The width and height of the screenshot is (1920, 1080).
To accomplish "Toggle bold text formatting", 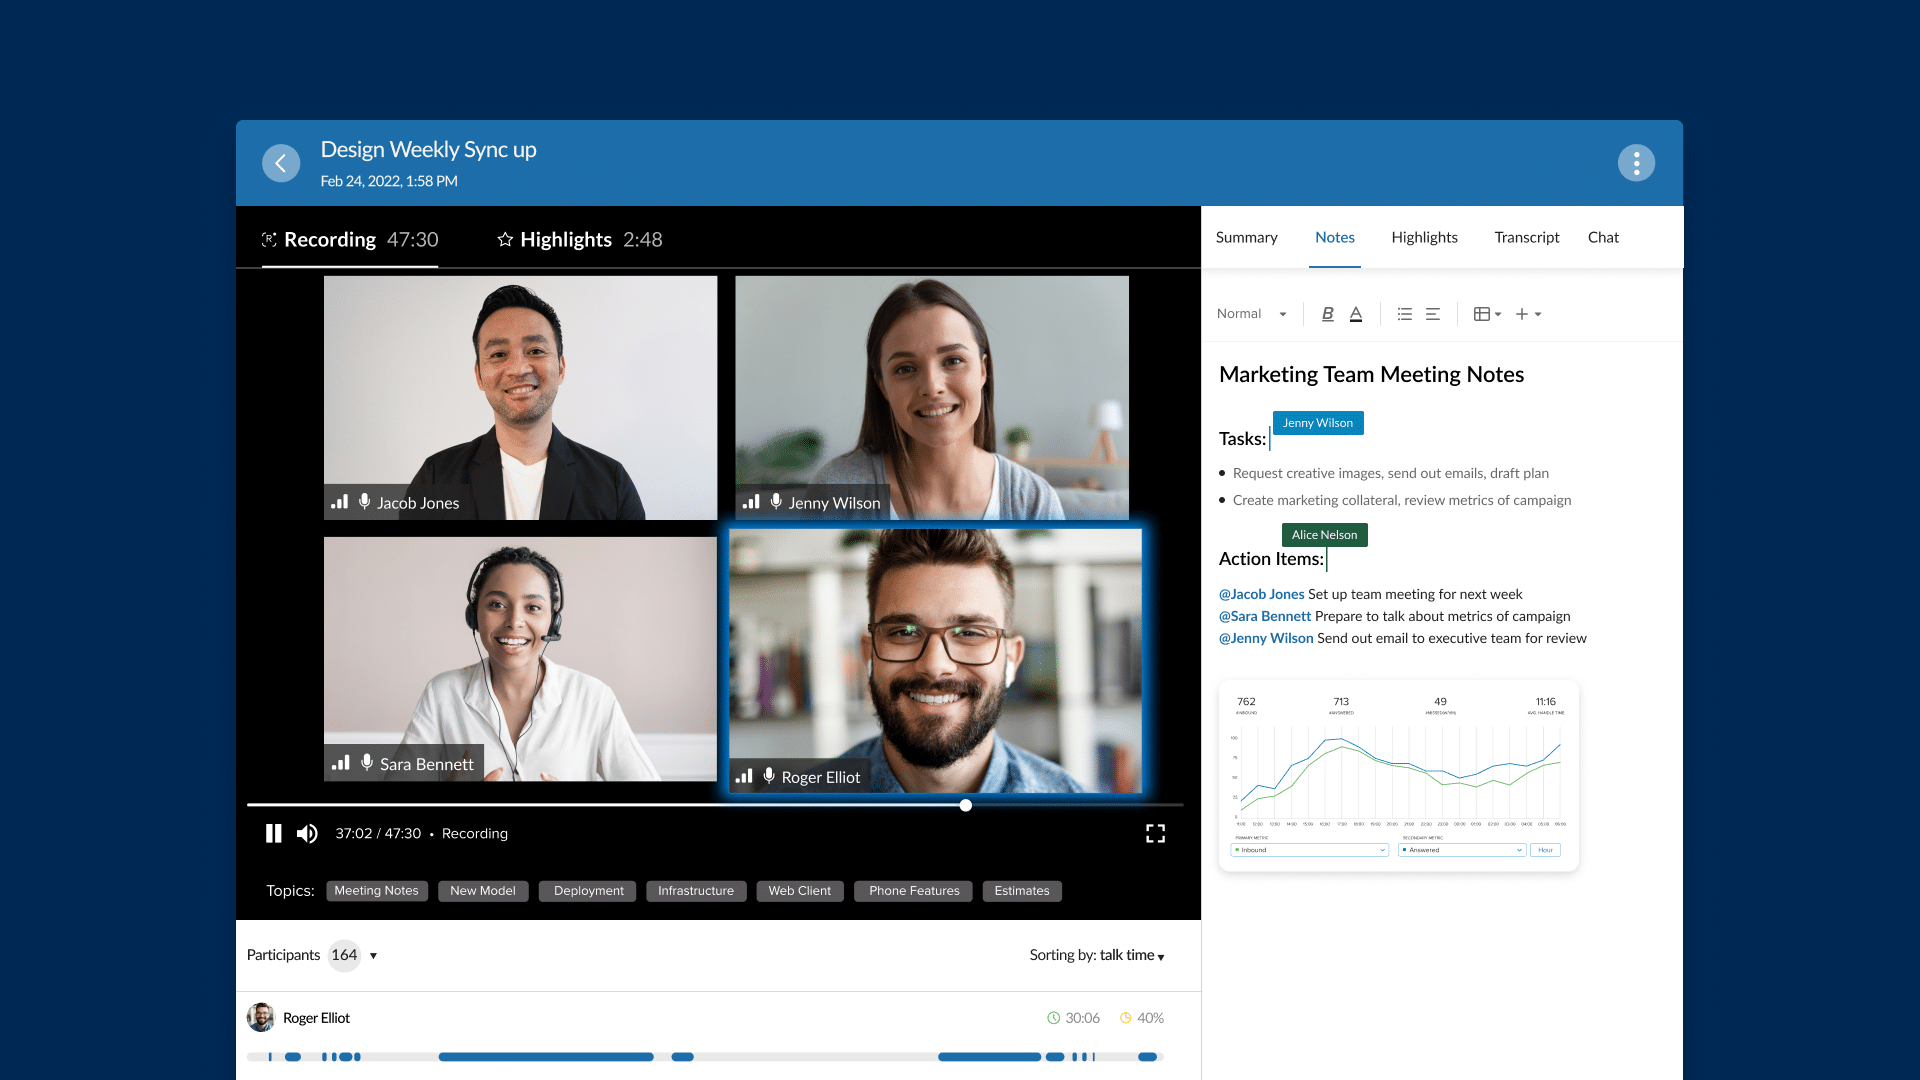I will [x=1327, y=314].
